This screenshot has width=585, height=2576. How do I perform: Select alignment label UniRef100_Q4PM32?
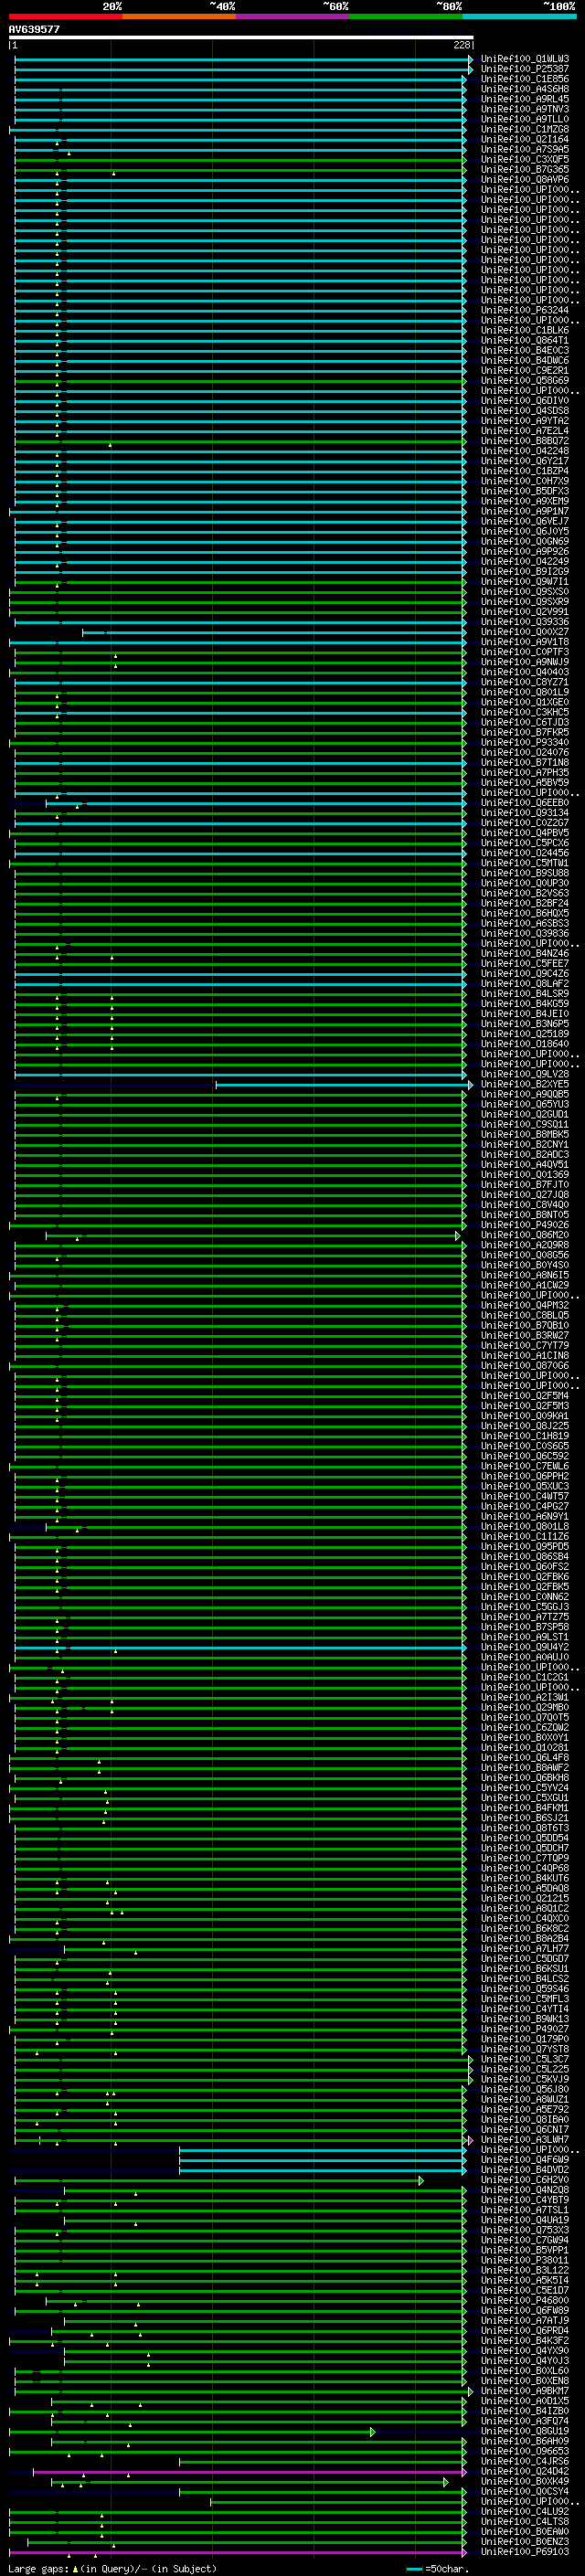pos(524,1305)
